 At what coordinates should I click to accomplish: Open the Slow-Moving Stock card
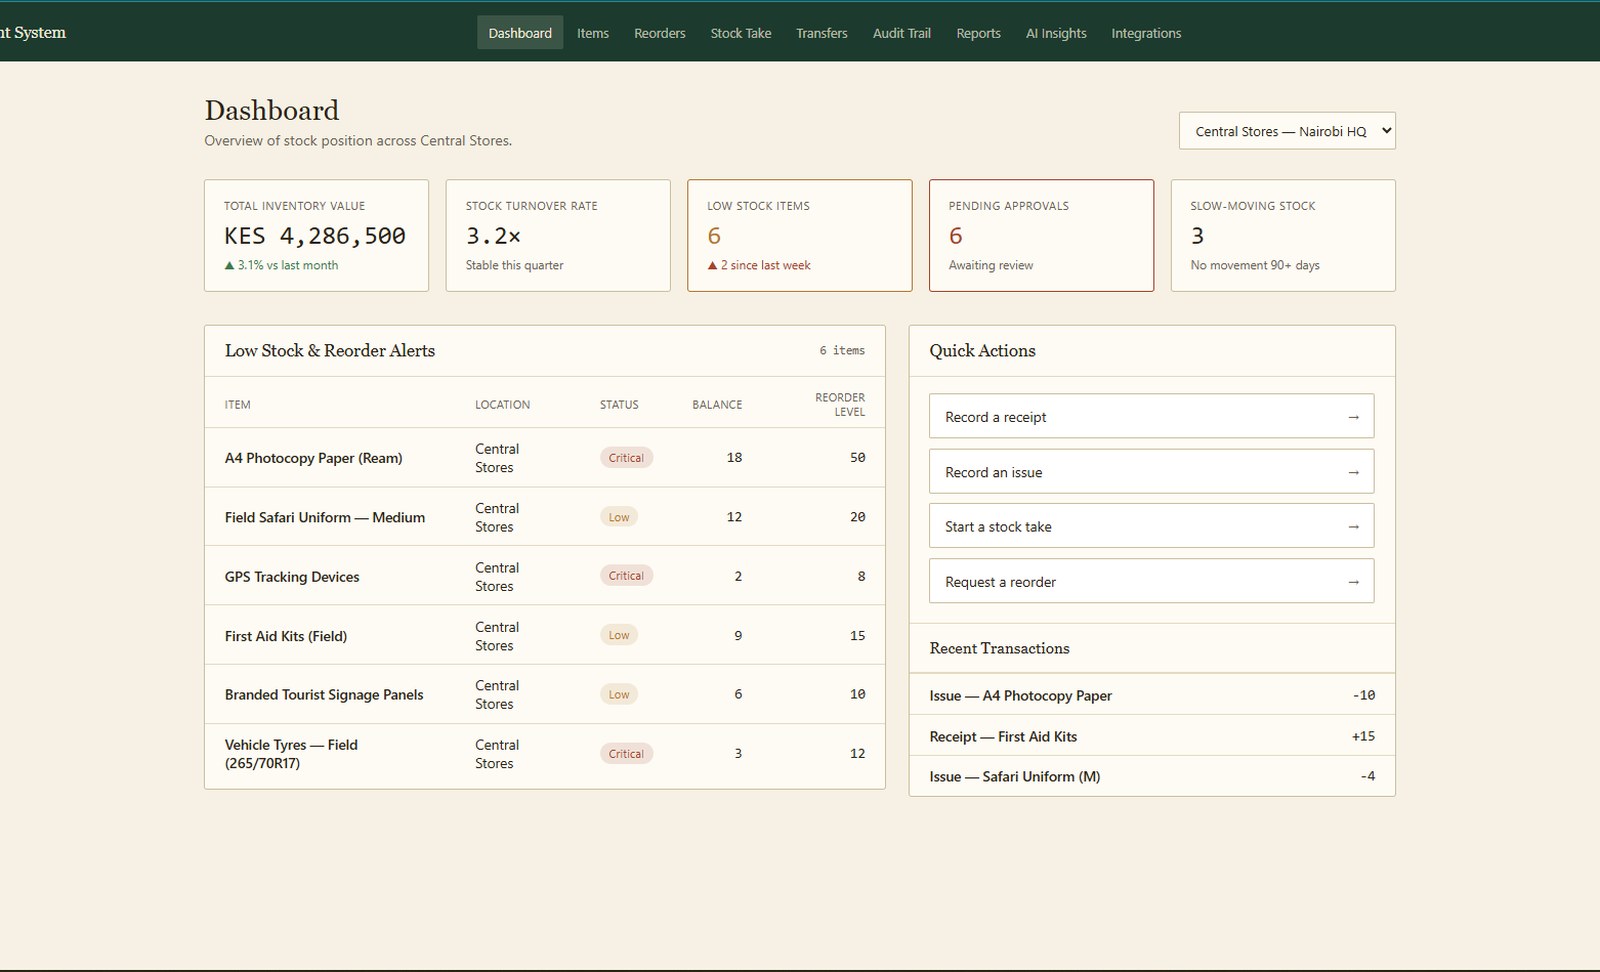point(1283,236)
